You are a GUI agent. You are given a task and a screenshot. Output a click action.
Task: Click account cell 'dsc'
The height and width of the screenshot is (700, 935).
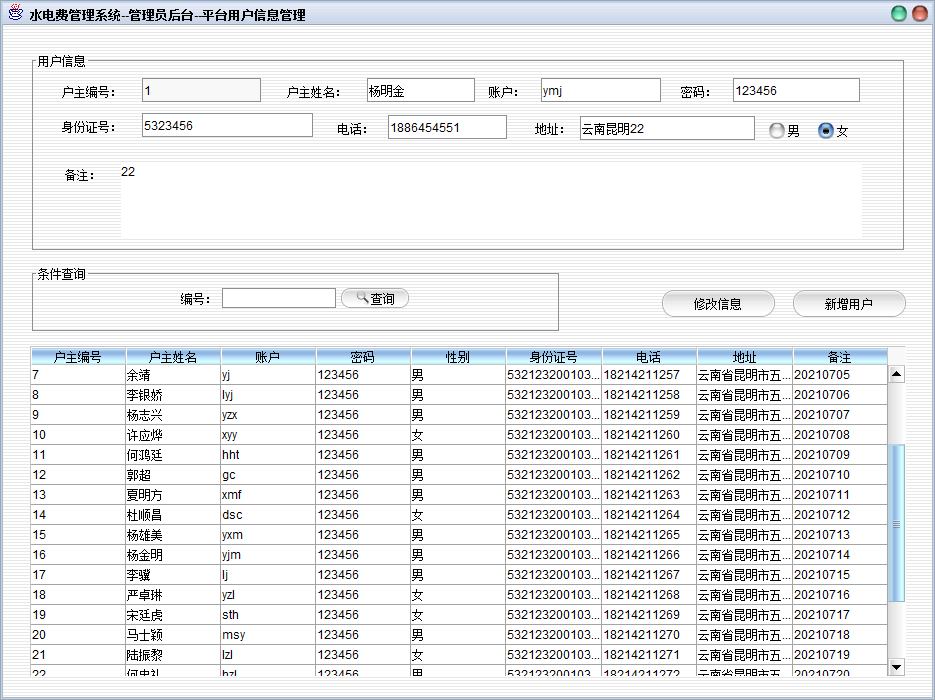pyautogui.click(x=268, y=515)
